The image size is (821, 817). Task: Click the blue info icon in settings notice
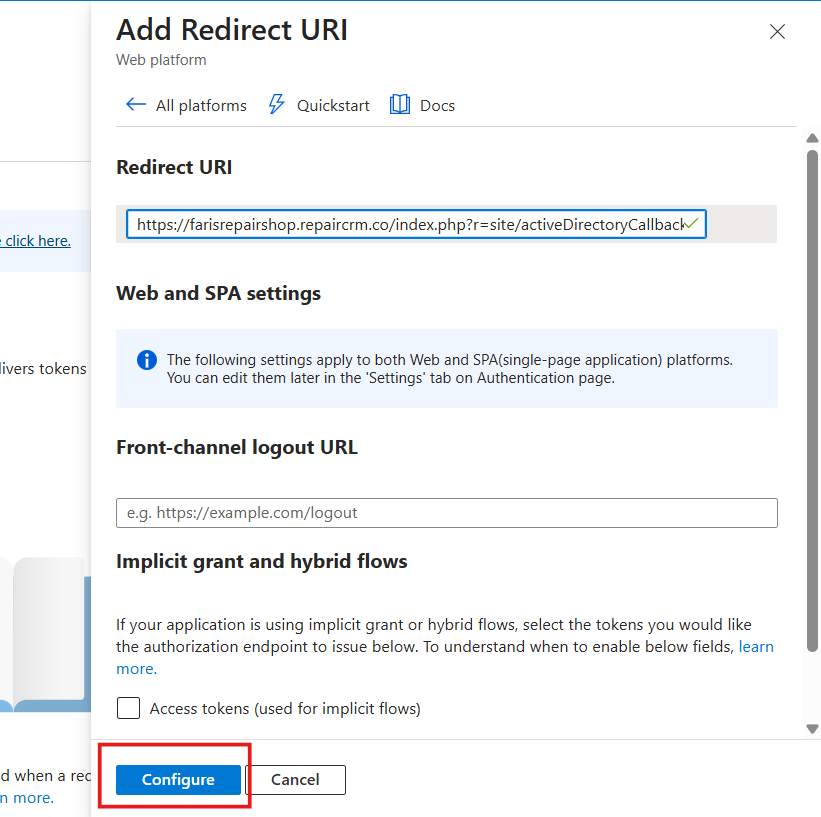[x=147, y=360]
